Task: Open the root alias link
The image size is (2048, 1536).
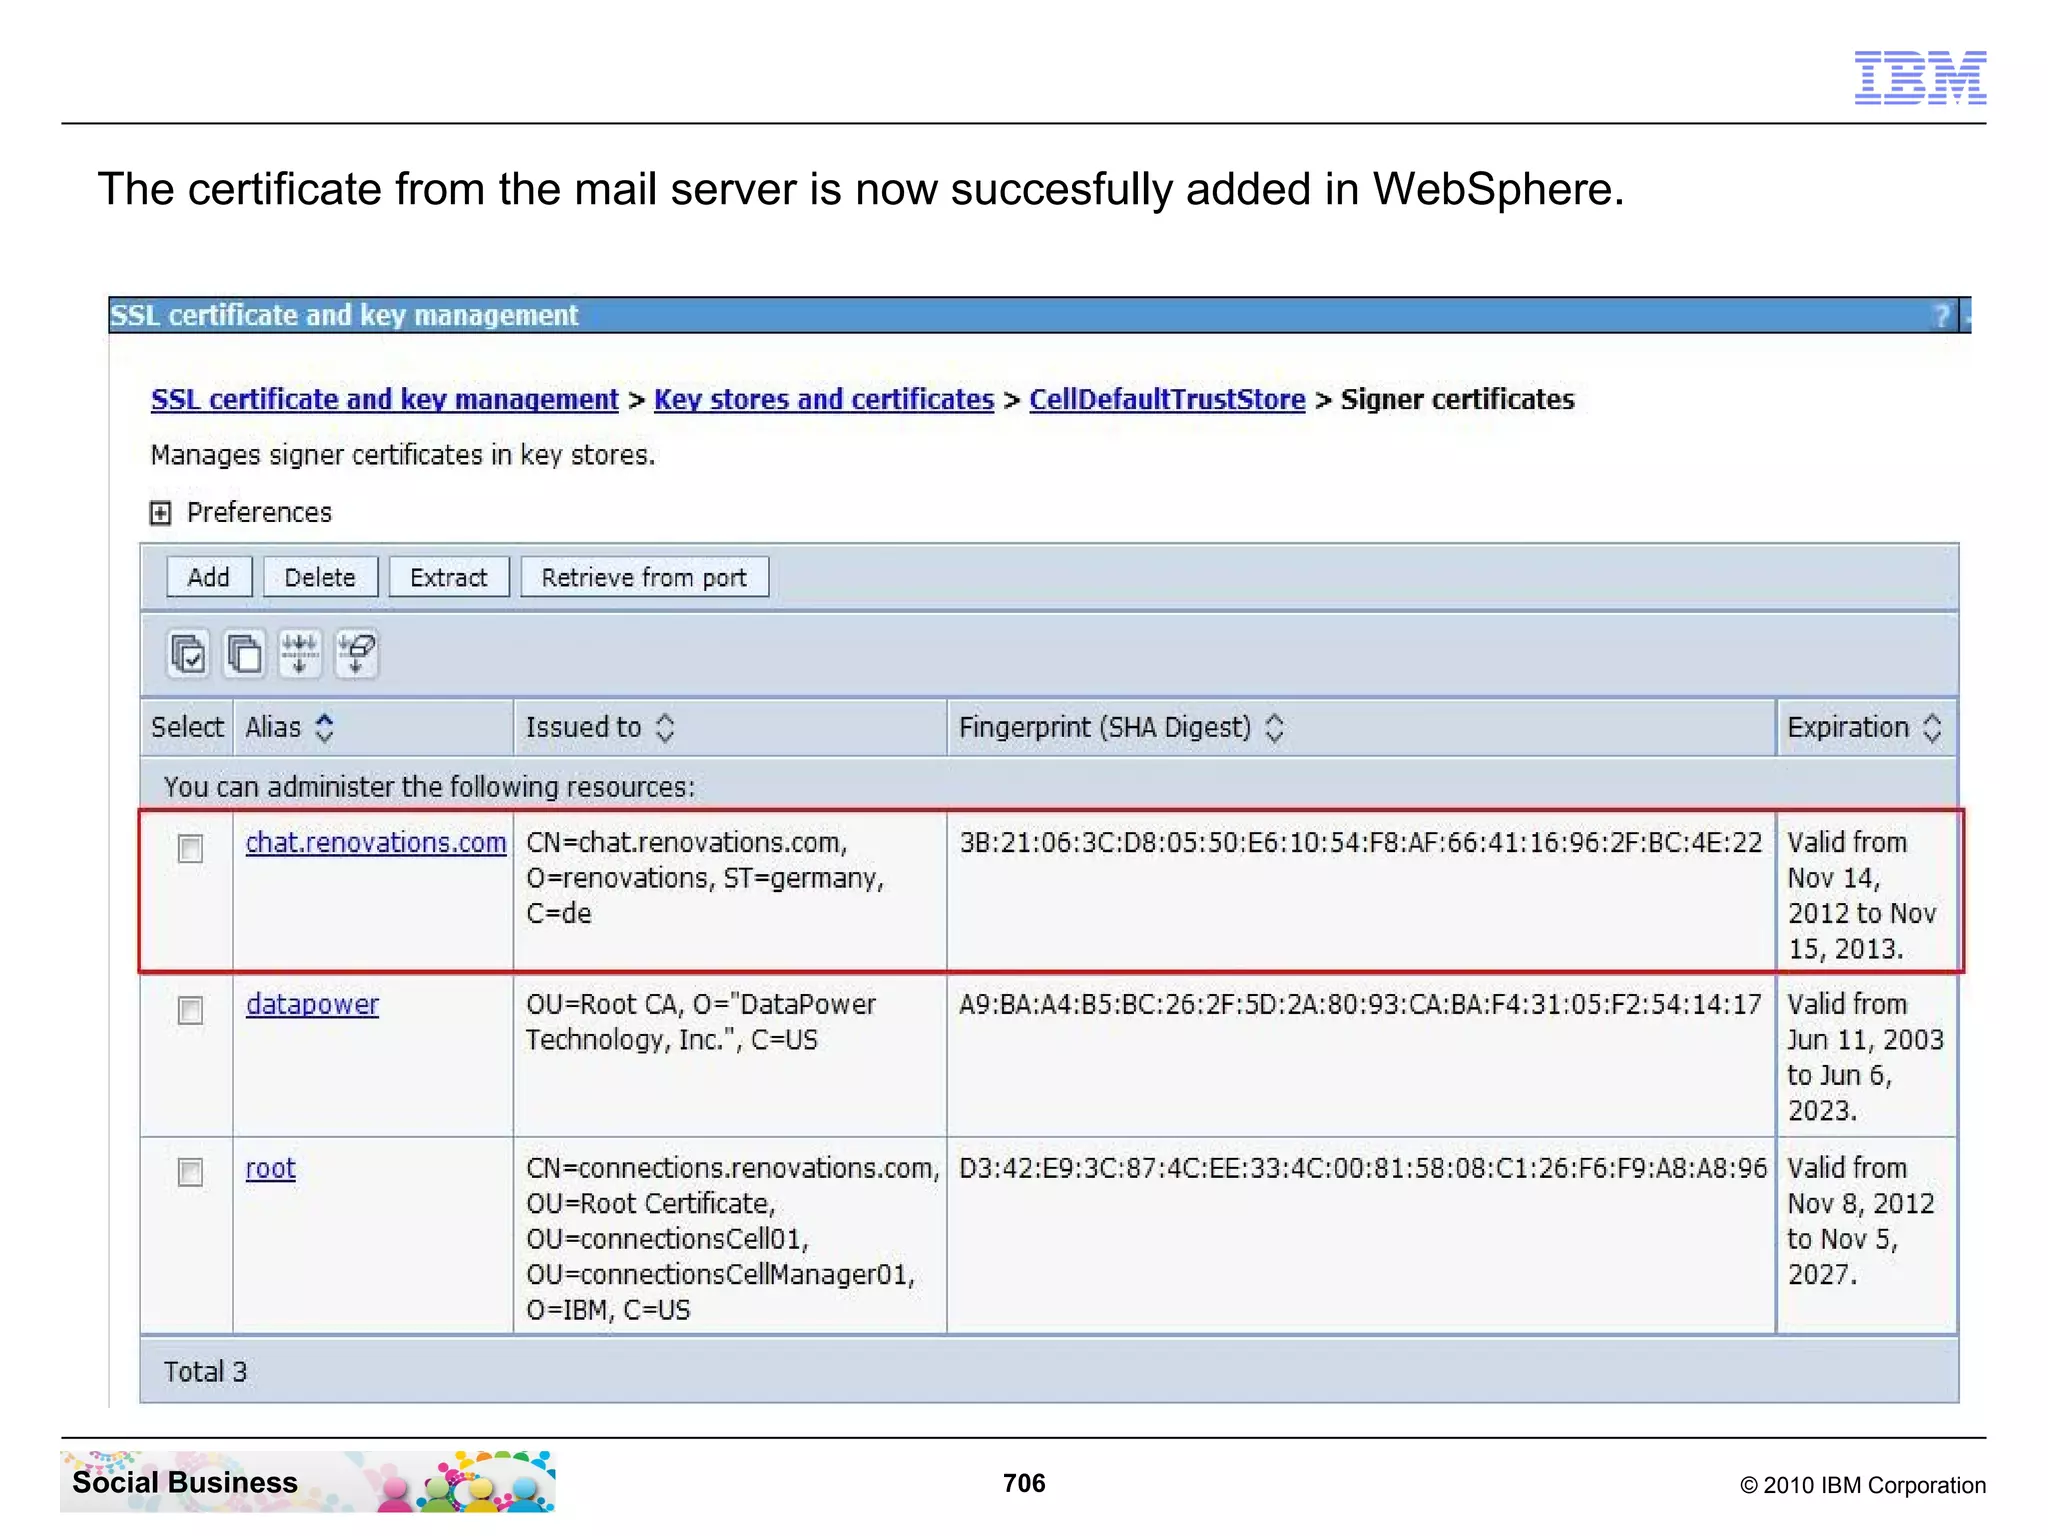Action: coord(271,1168)
